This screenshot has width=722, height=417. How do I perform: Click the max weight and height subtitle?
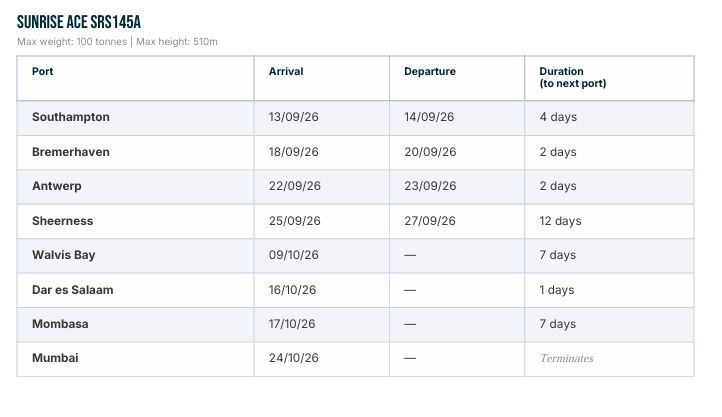coord(117,42)
